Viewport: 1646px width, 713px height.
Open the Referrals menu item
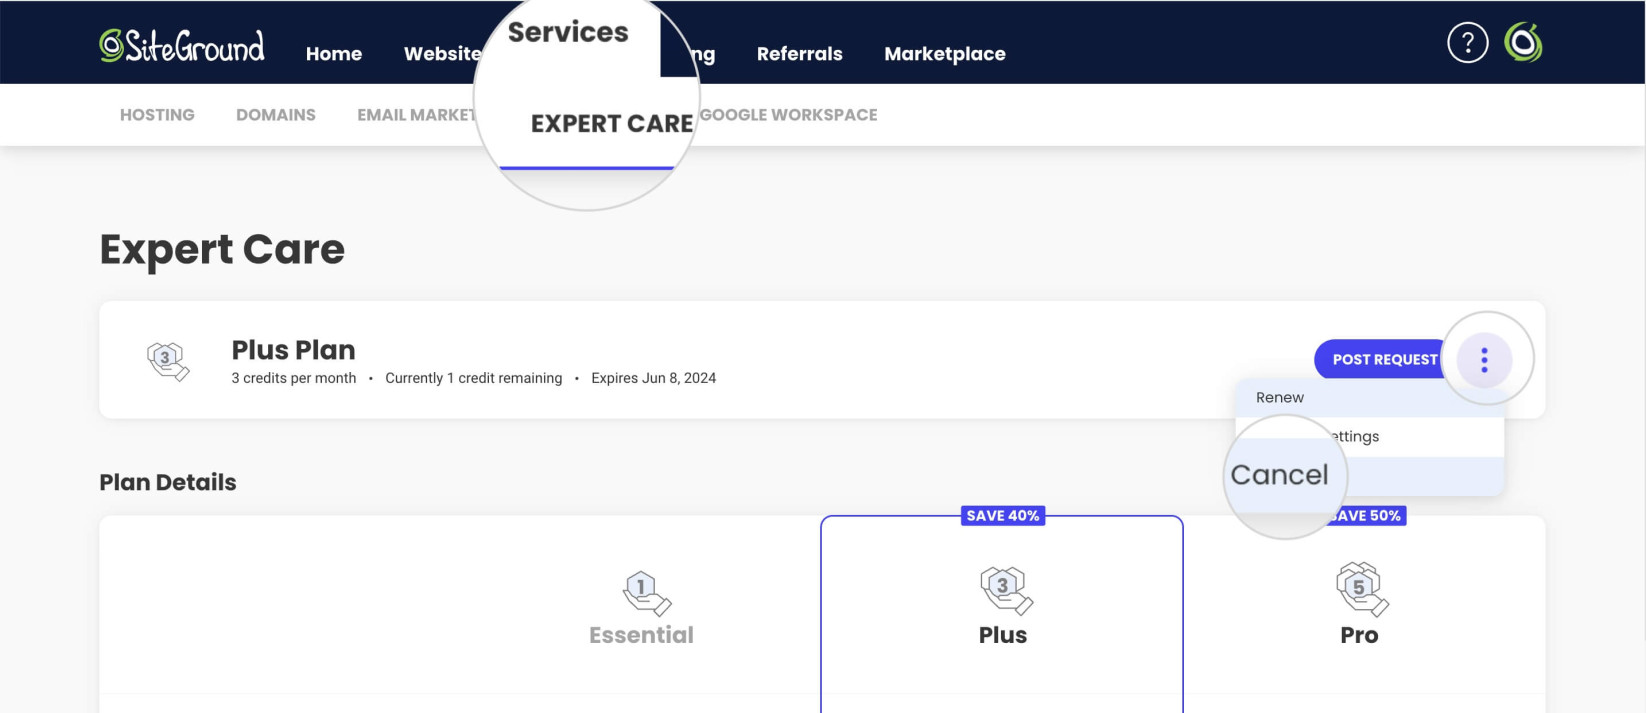[x=799, y=54]
